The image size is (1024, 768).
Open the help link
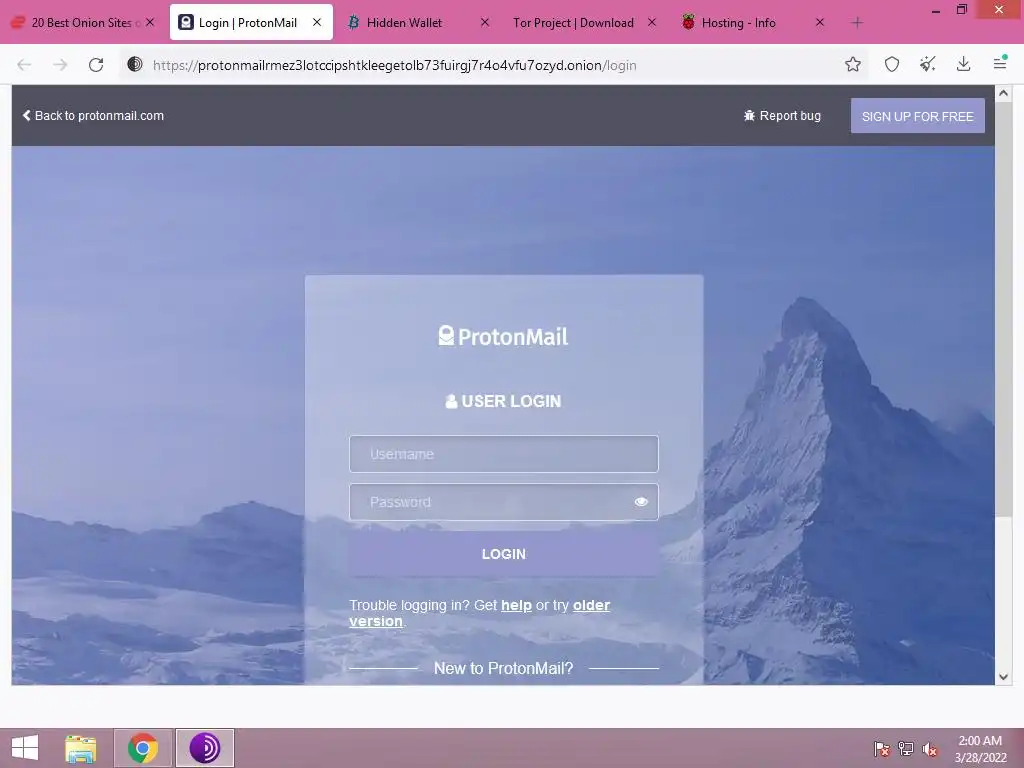[516, 605]
